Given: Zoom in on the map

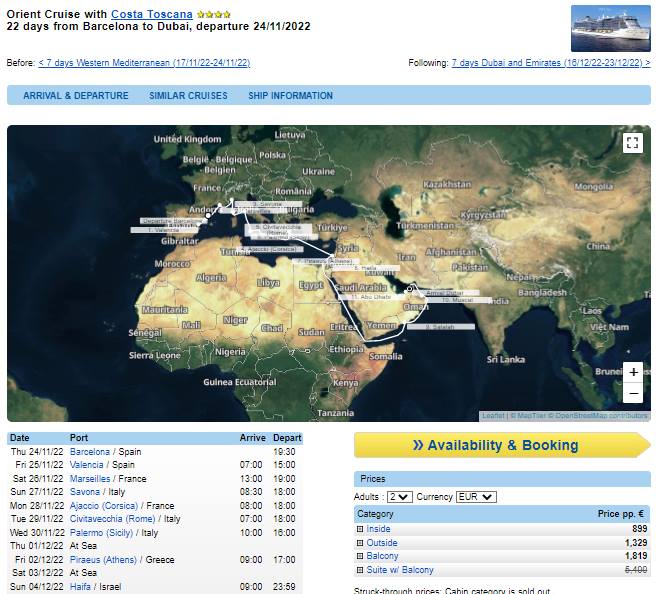Looking at the screenshot, I should [x=633, y=372].
